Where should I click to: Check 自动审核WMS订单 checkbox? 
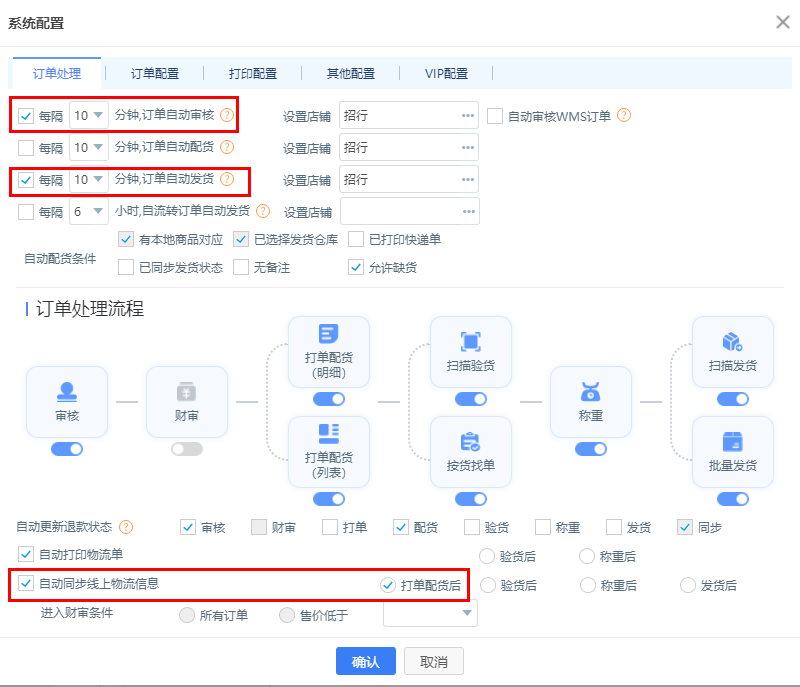[x=495, y=116]
